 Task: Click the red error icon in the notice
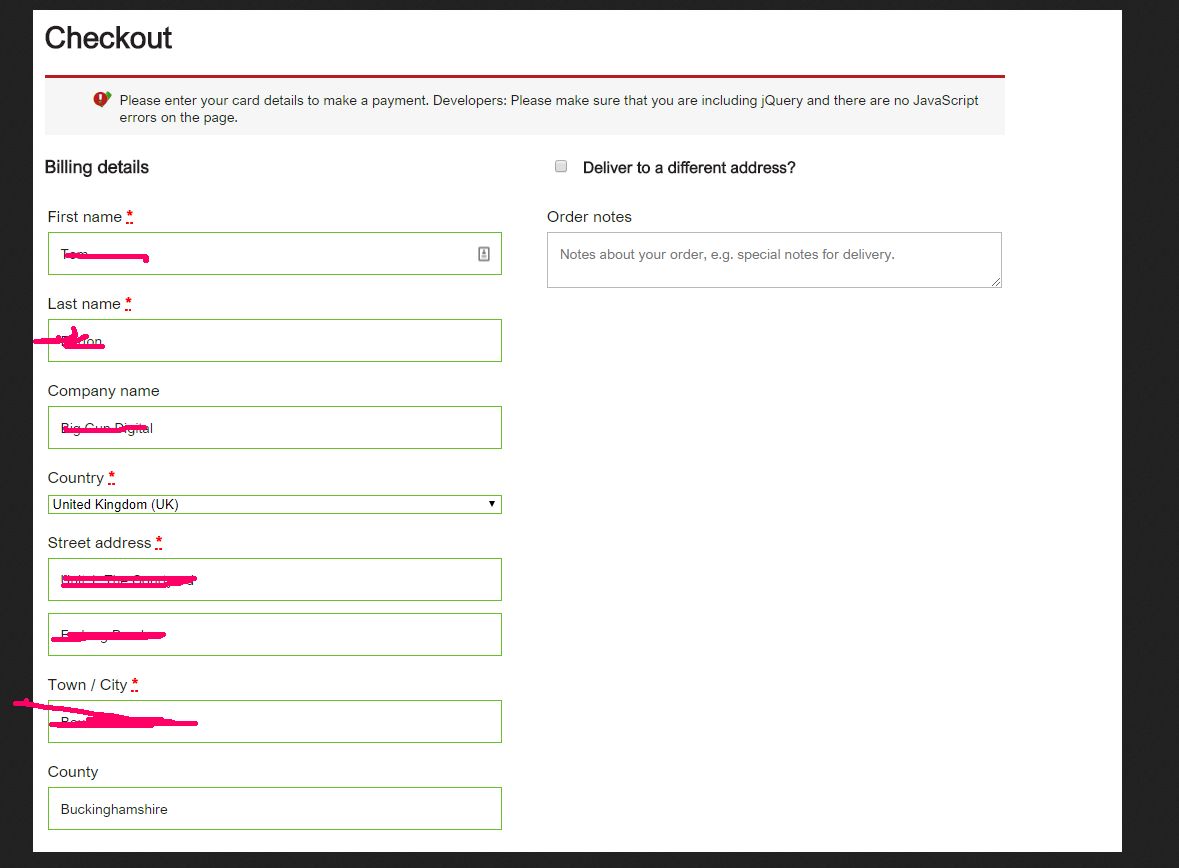[102, 99]
